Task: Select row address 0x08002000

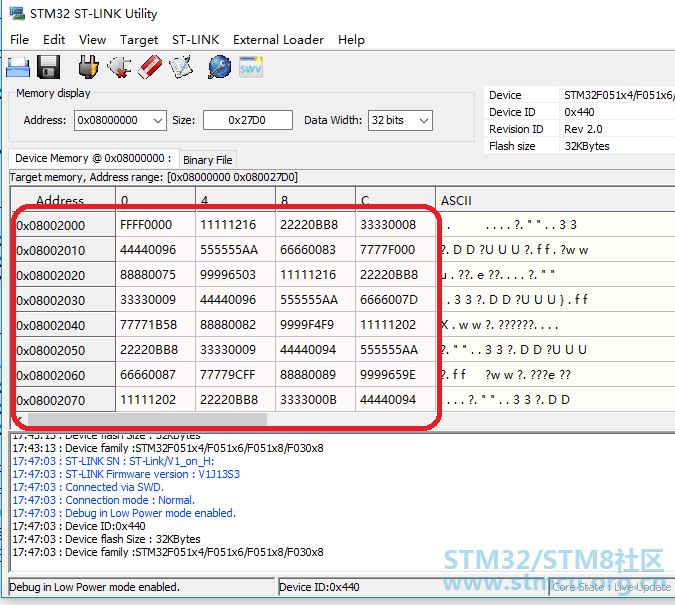Action: [x=63, y=225]
